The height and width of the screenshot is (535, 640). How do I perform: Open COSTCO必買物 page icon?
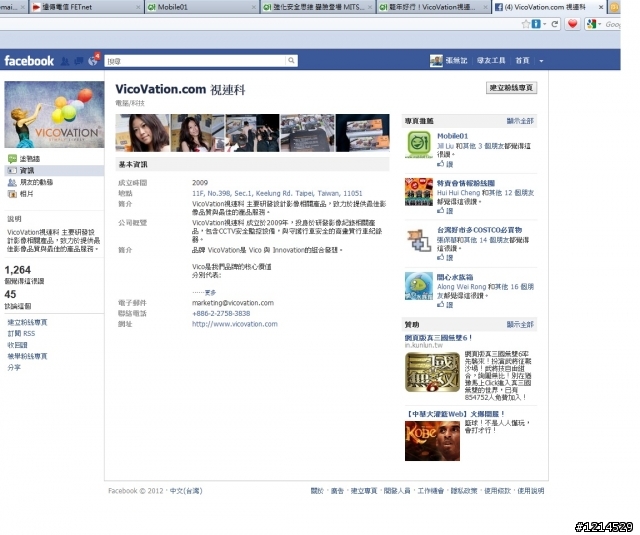419,240
